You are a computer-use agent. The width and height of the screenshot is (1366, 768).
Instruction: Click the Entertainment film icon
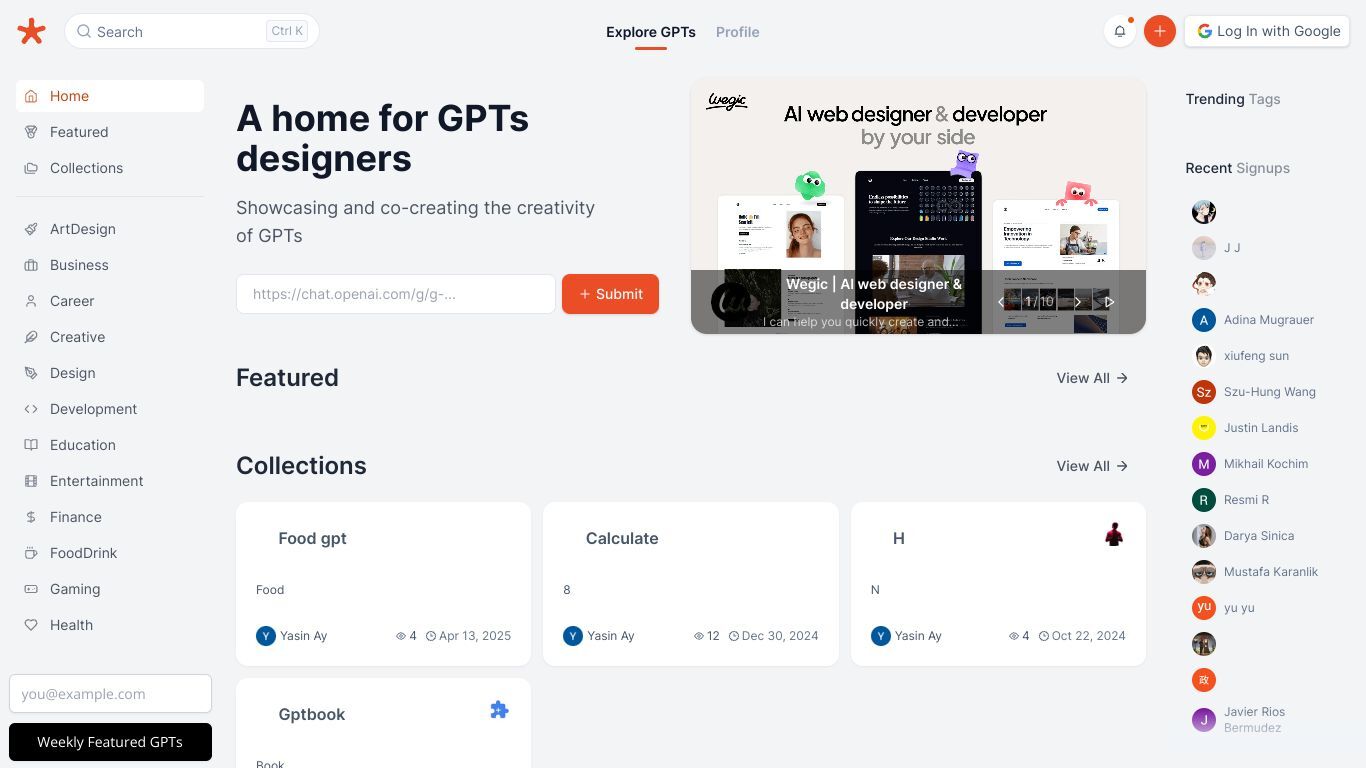[x=31, y=481]
